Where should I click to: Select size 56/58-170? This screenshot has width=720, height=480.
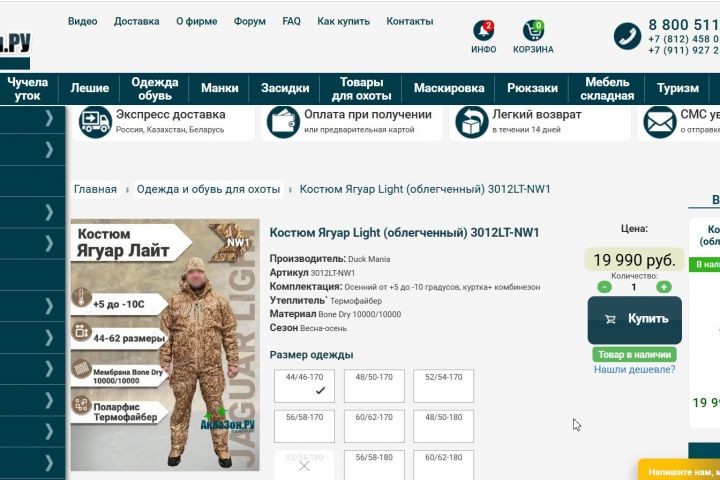(304, 426)
